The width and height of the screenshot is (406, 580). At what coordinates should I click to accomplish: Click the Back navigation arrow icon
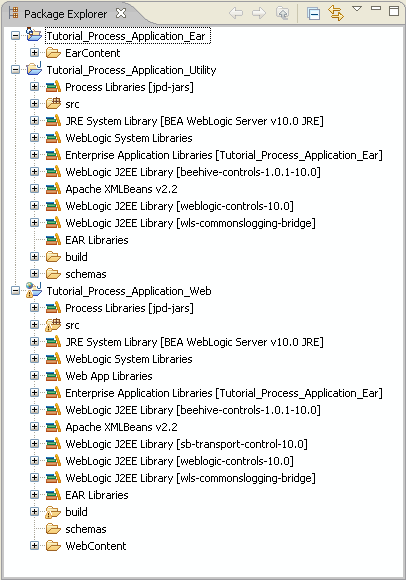(x=236, y=13)
